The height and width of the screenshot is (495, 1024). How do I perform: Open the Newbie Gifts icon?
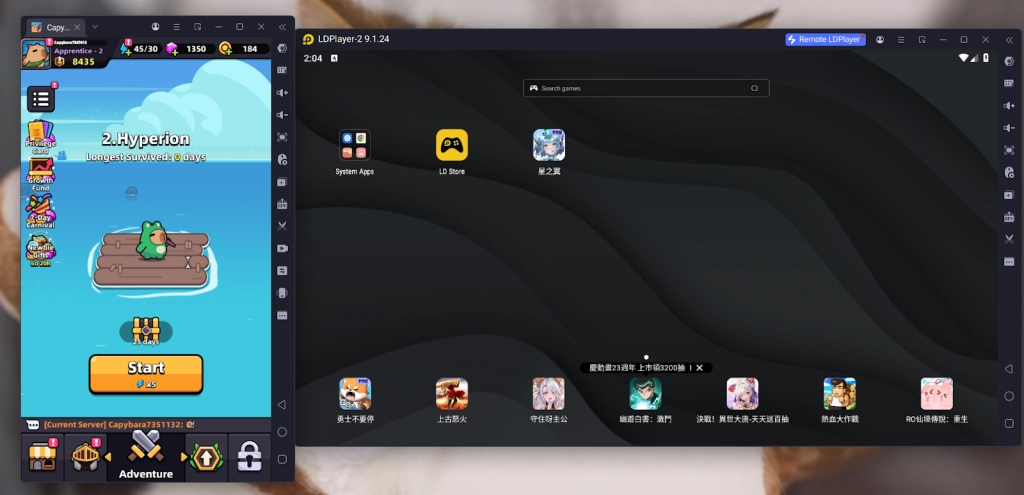coord(41,249)
